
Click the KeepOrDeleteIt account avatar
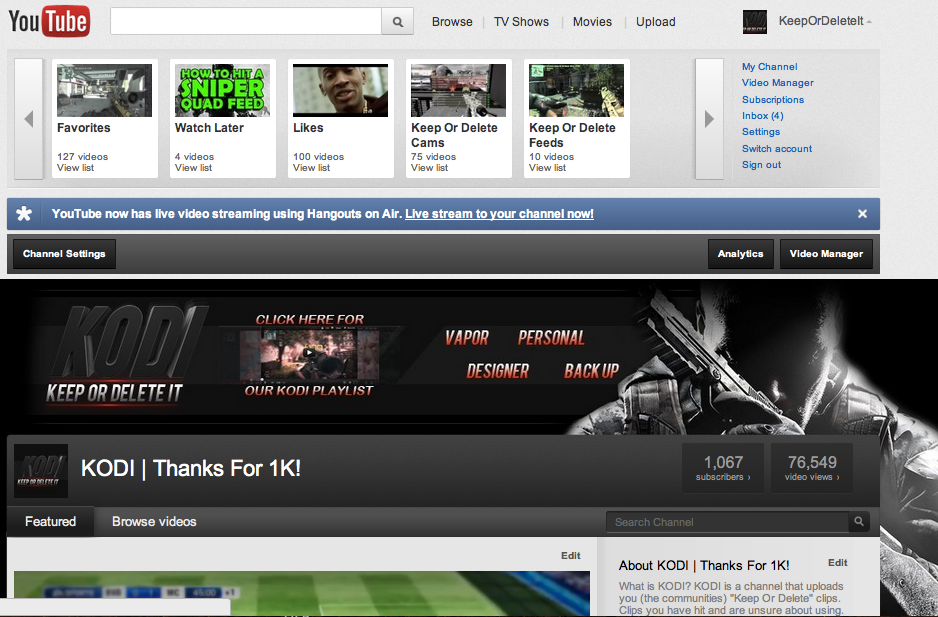point(754,22)
